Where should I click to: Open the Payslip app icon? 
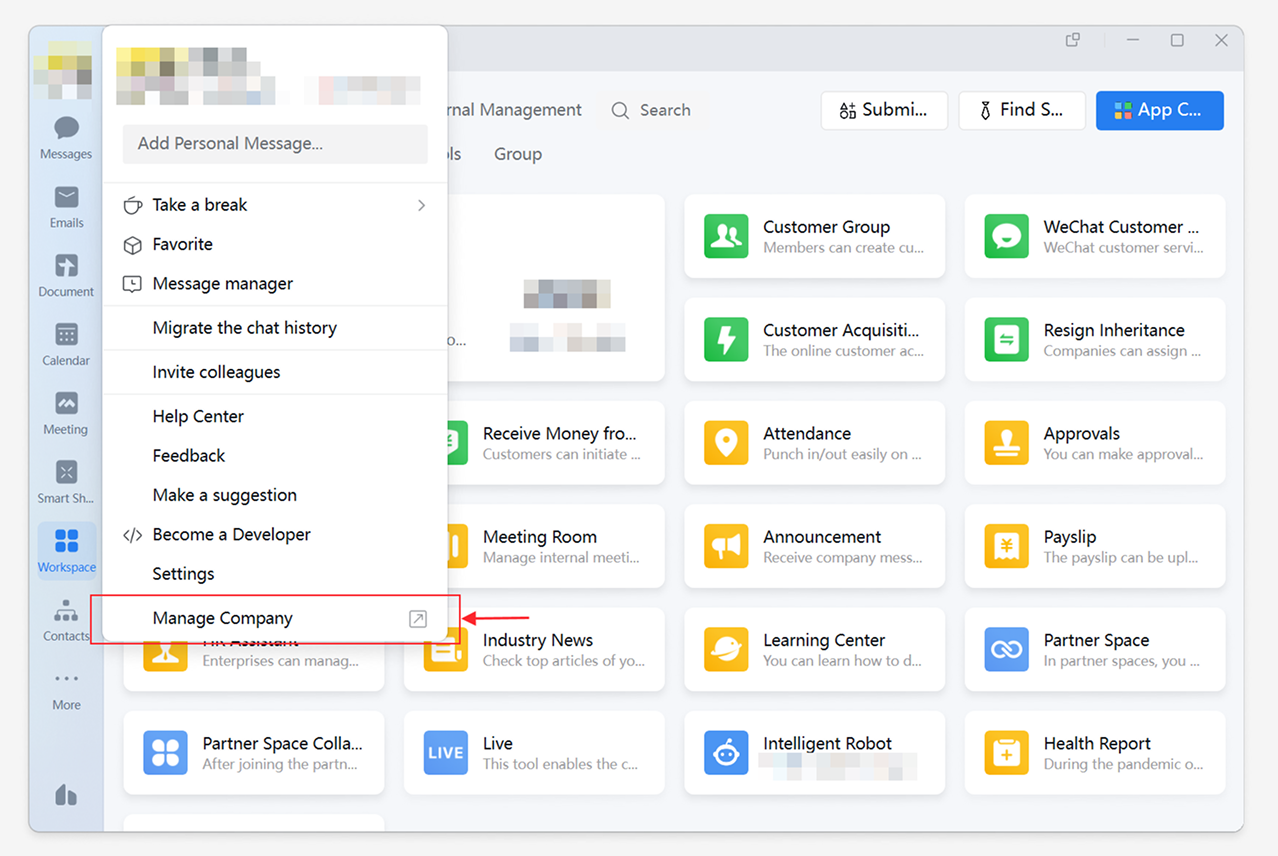click(1006, 546)
